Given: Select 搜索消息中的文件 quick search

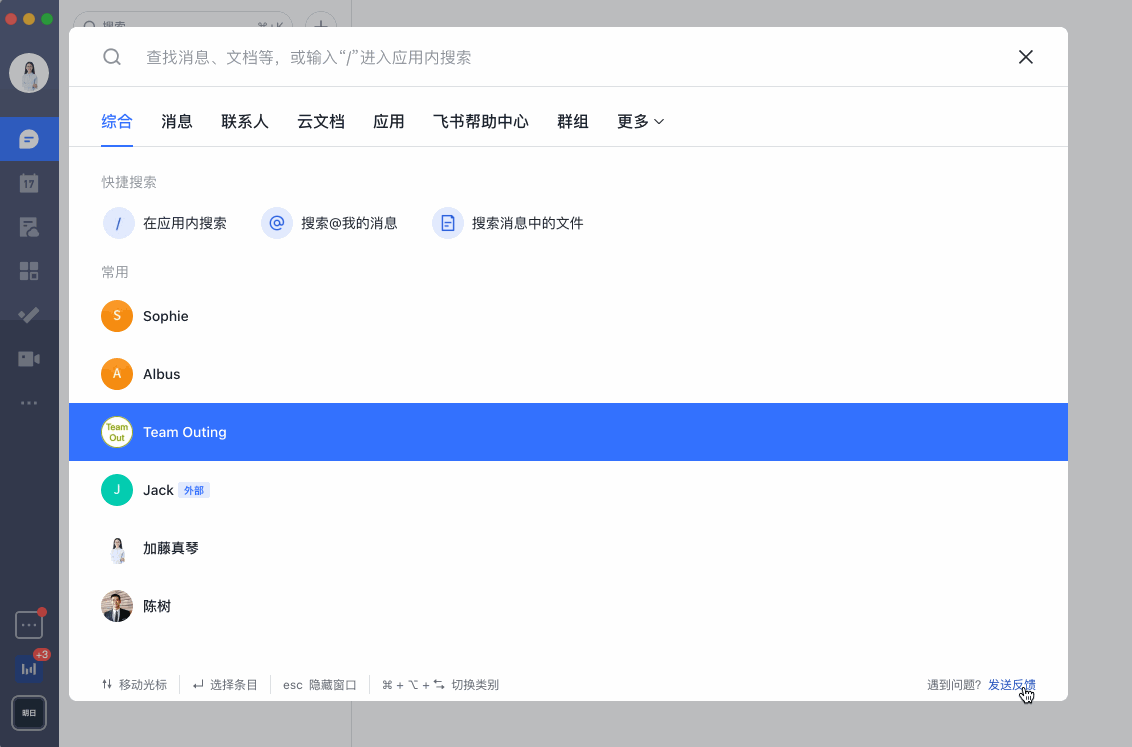Looking at the screenshot, I should (x=528, y=223).
